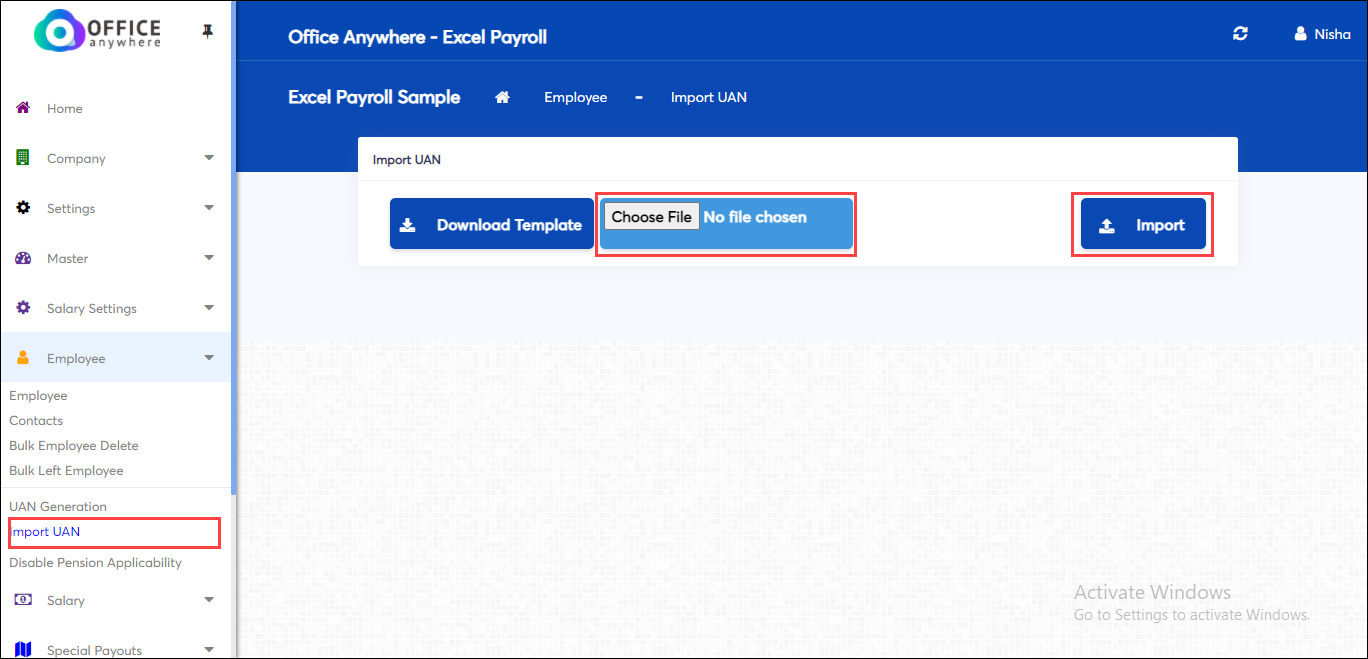1368x659 pixels.
Task: Open the Master menu label
Action: (68, 259)
